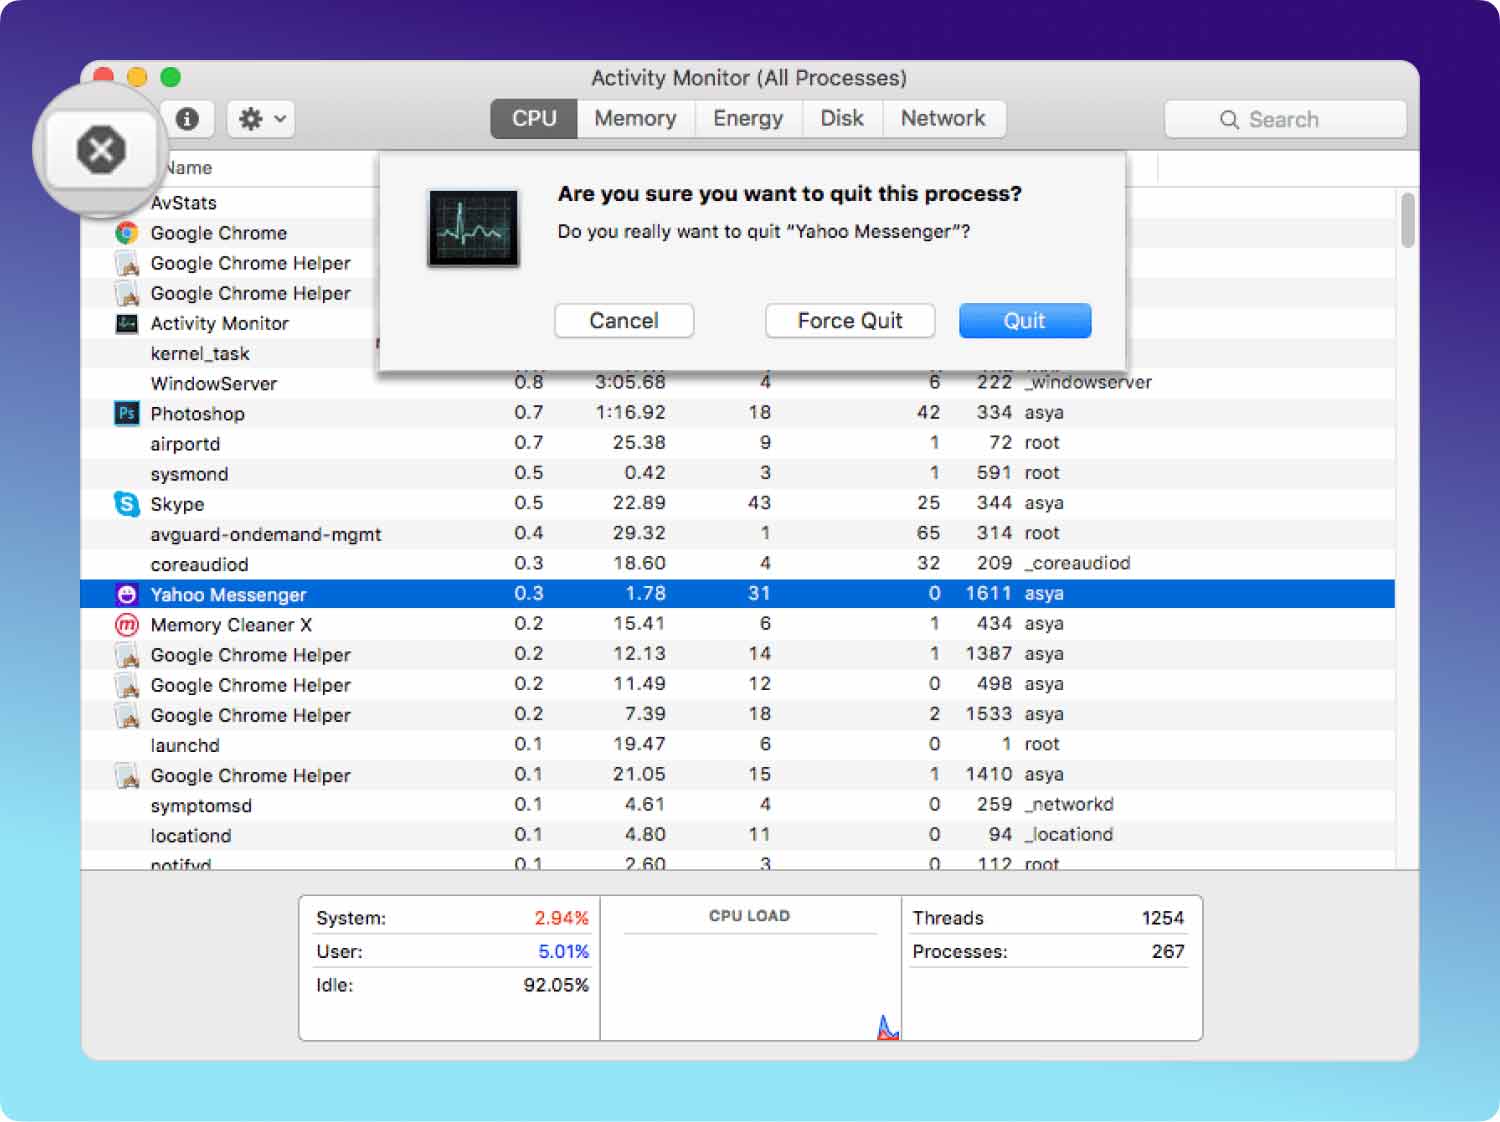Select the Photoshop Ps icon
The width and height of the screenshot is (1500, 1122).
[127, 413]
